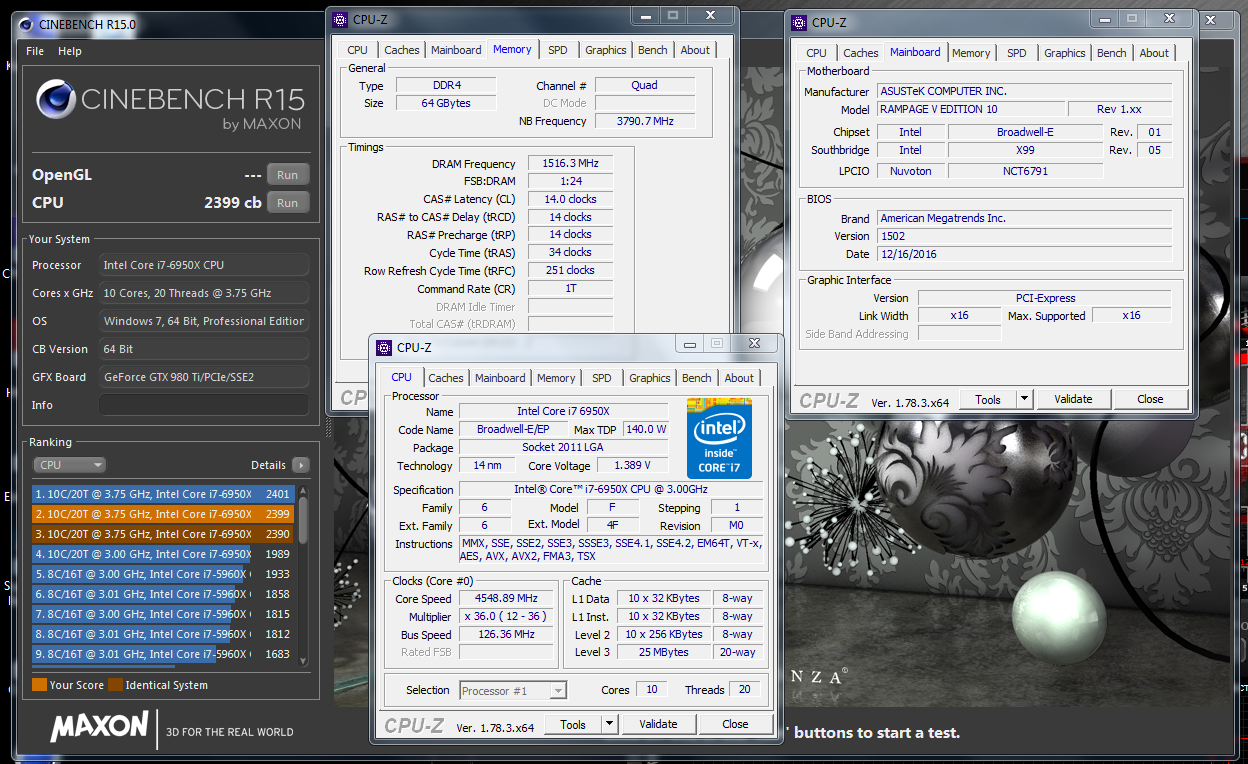Click Close button in Mainboard CPU-Z window
Viewport: 1248px width, 764px height.
[1150, 399]
